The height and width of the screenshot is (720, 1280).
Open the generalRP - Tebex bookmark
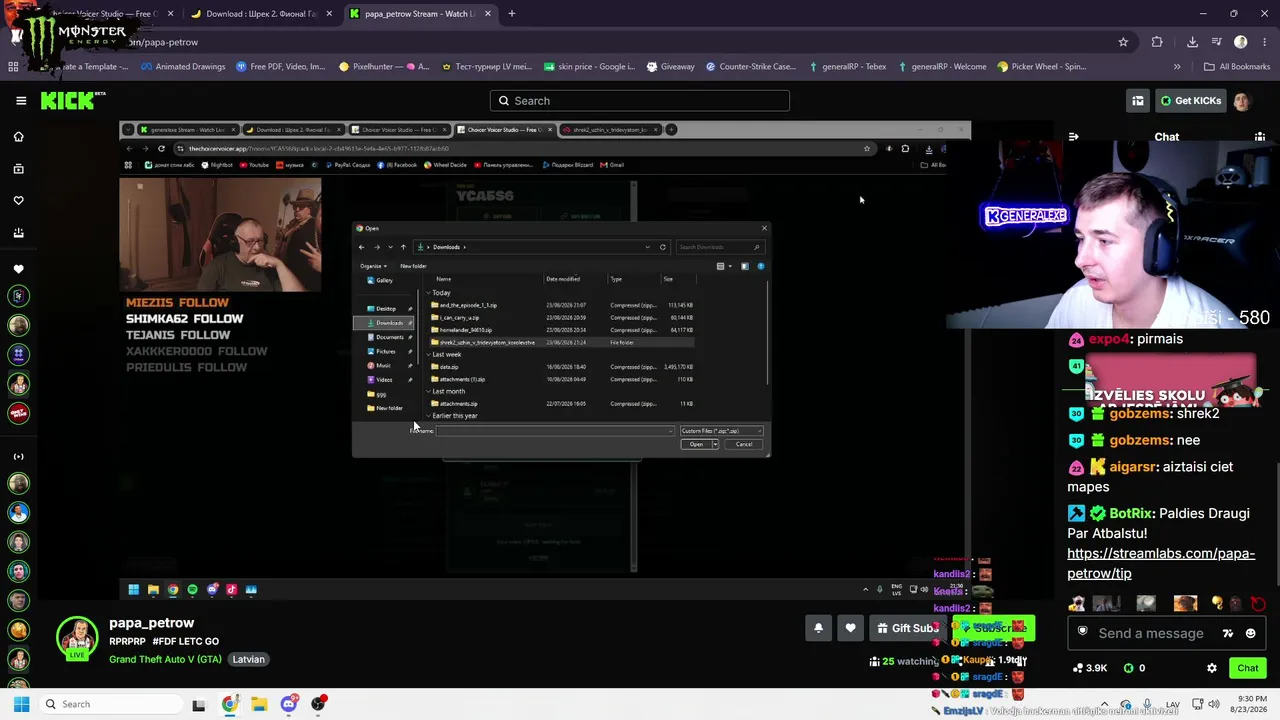click(x=848, y=67)
